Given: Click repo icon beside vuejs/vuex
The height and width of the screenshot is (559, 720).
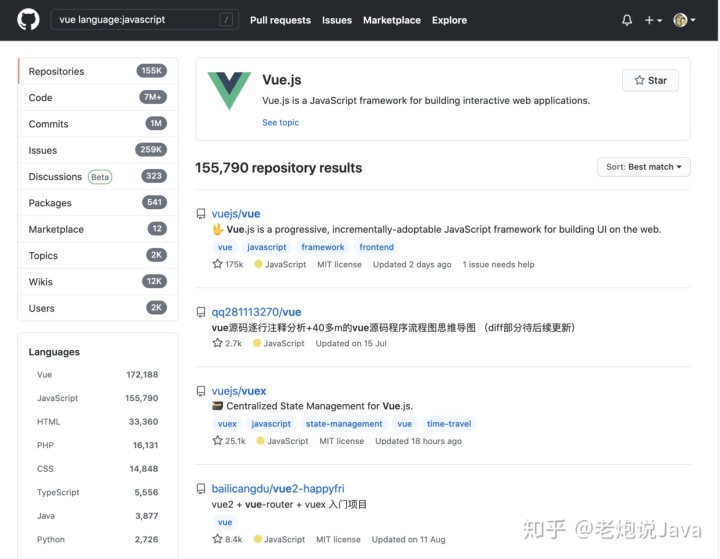Looking at the screenshot, I should 201,391.
